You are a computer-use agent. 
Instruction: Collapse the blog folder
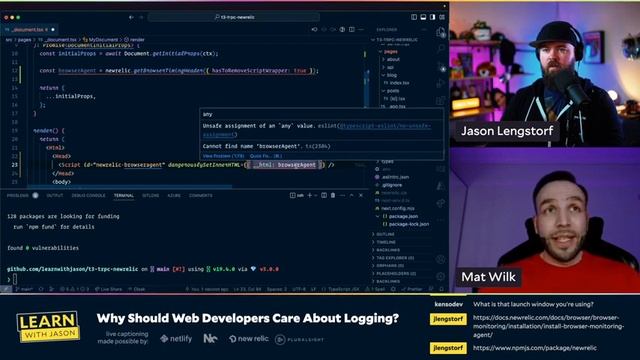coord(389,75)
